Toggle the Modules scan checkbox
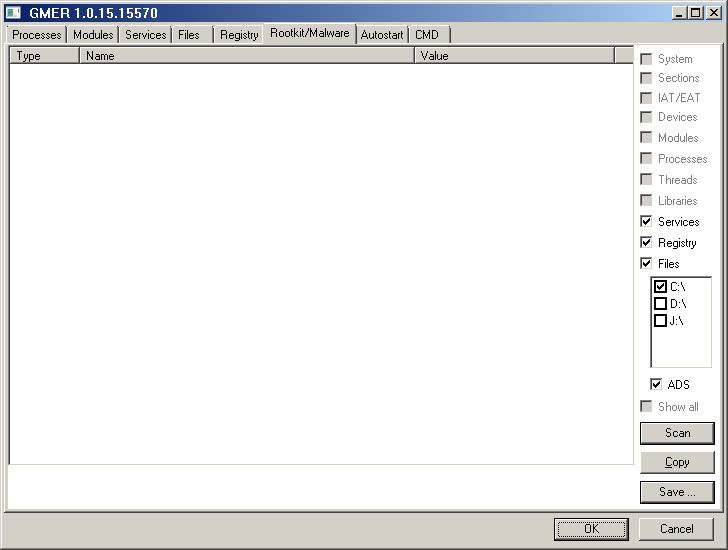The width and height of the screenshot is (728, 550). click(x=646, y=137)
